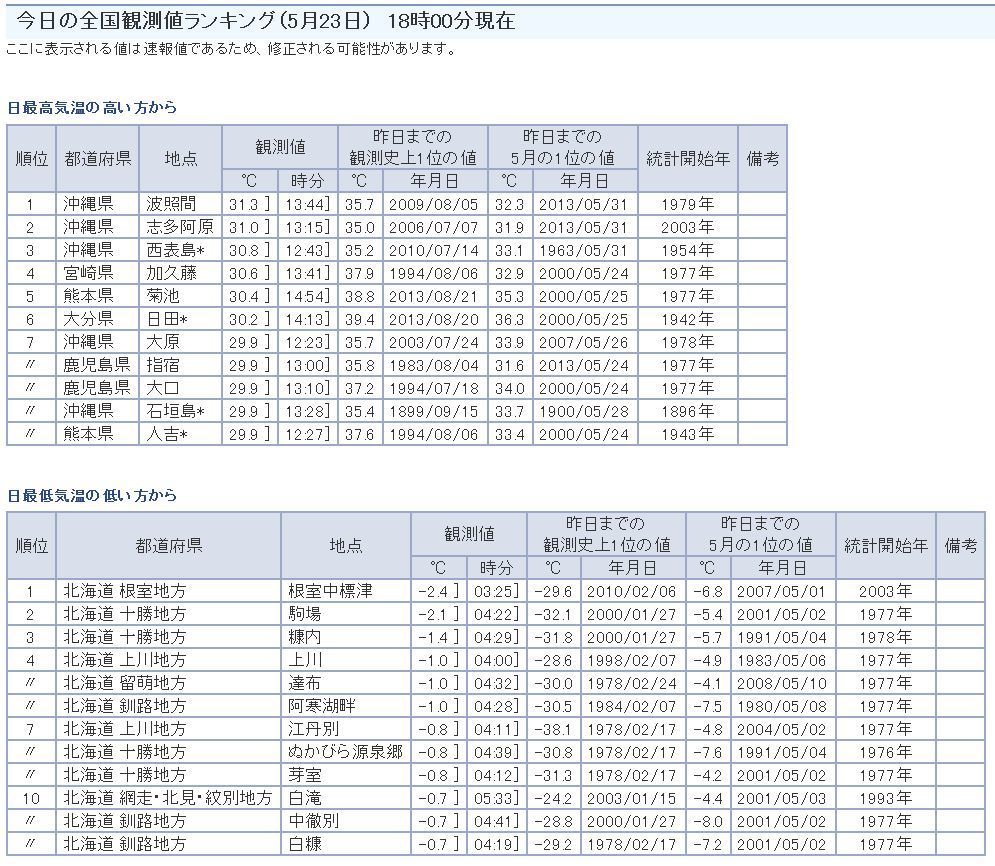995x866 pixels.
Task: Select the 加久藤 location cell
Action: [171, 273]
